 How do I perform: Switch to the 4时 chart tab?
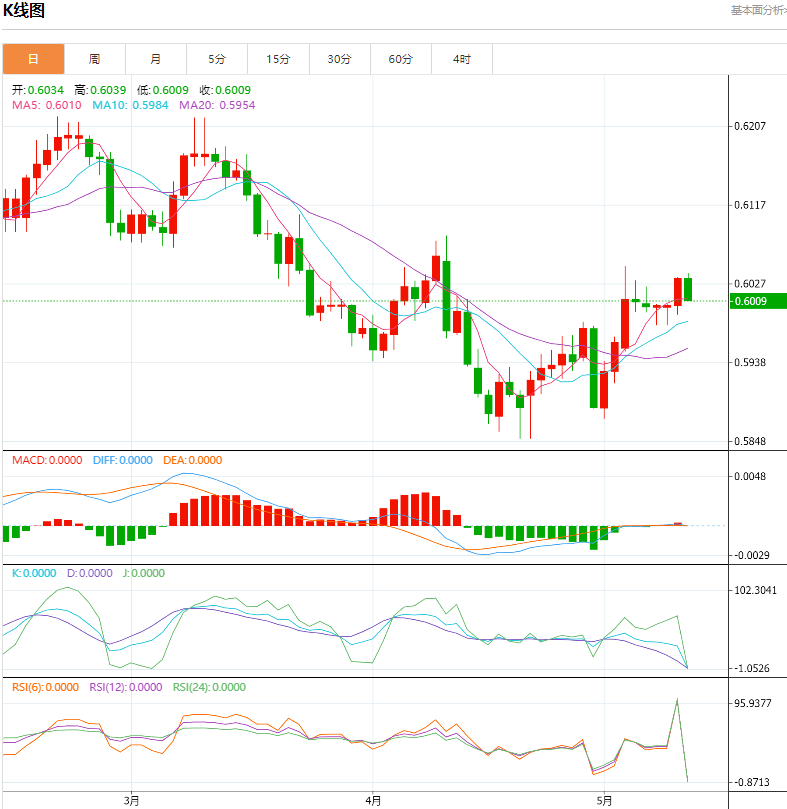461,59
